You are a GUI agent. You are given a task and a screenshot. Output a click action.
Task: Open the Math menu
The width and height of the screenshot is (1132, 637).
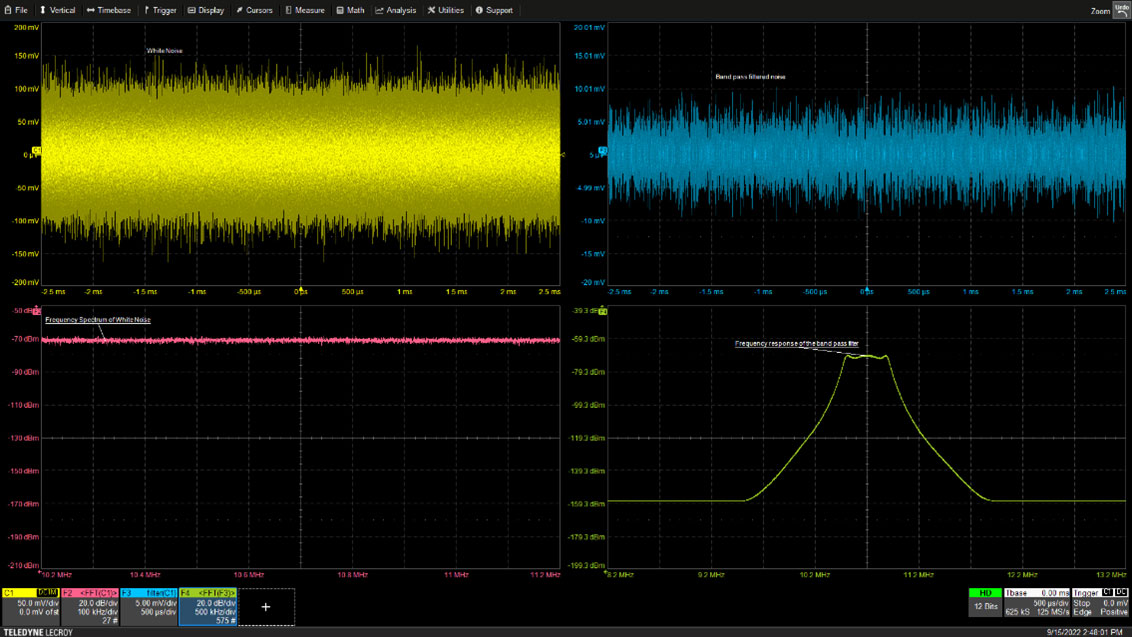[350, 10]
